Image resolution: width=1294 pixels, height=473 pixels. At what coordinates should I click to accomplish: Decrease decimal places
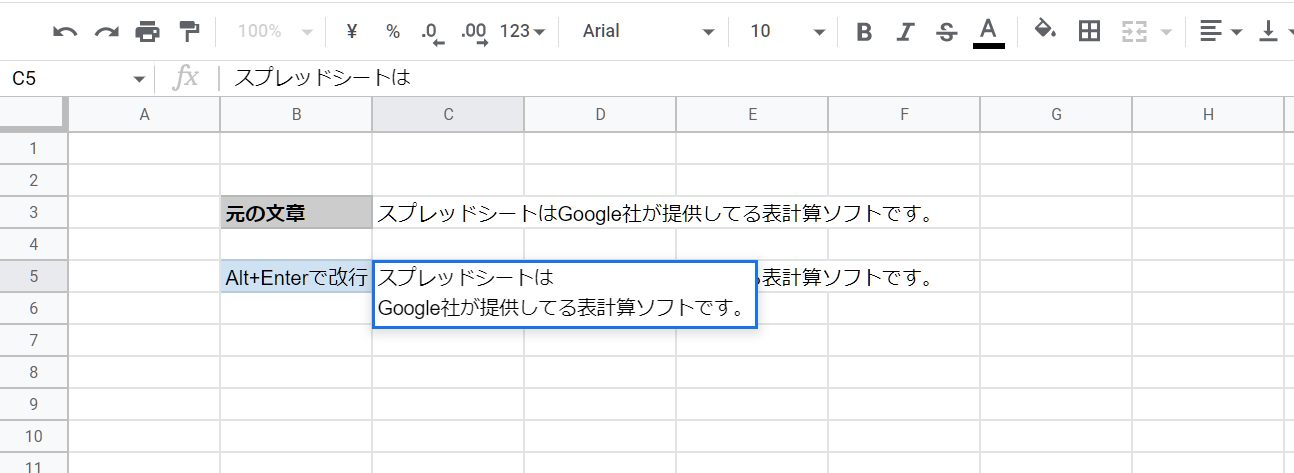click(431, 33)
